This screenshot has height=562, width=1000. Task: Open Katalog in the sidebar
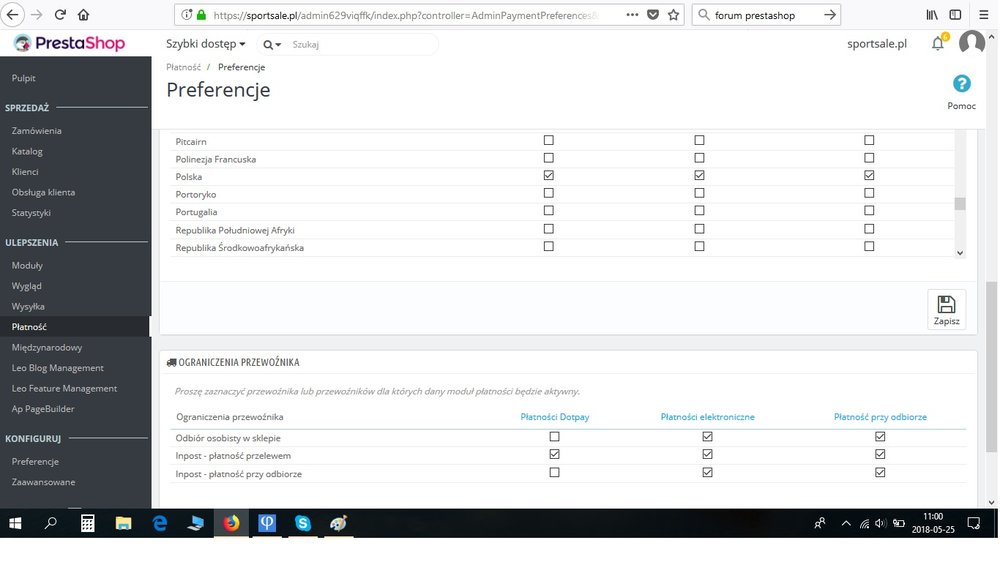tap(27, 151)
